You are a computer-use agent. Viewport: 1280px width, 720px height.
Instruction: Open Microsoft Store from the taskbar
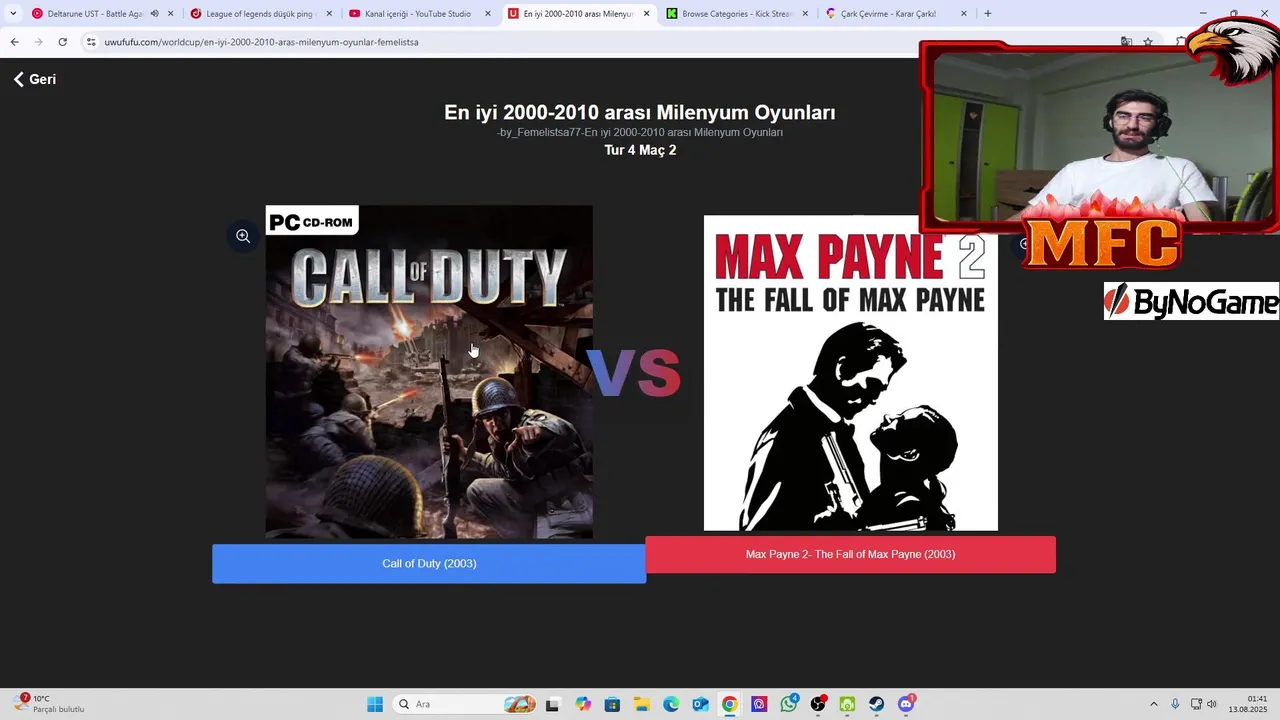[612, 704]
